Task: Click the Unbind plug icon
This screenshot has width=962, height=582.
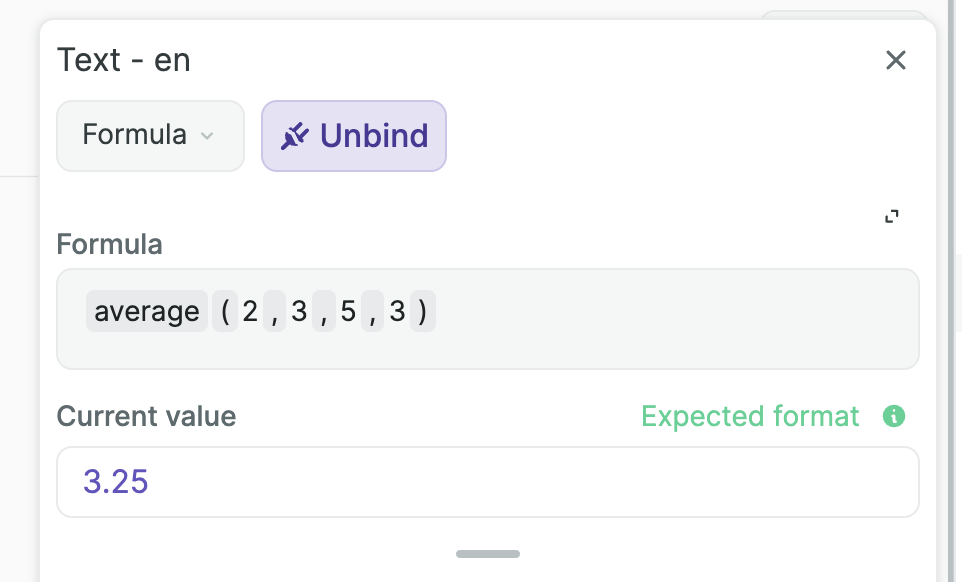Action: (x=295, y=135)
